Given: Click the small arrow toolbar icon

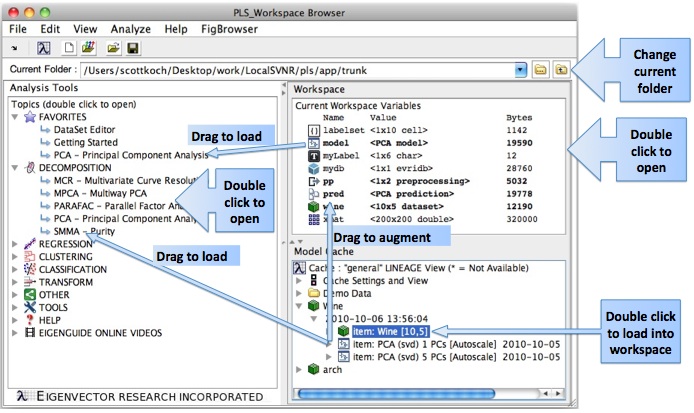Looking at the screenshot, I should [14, 48].
